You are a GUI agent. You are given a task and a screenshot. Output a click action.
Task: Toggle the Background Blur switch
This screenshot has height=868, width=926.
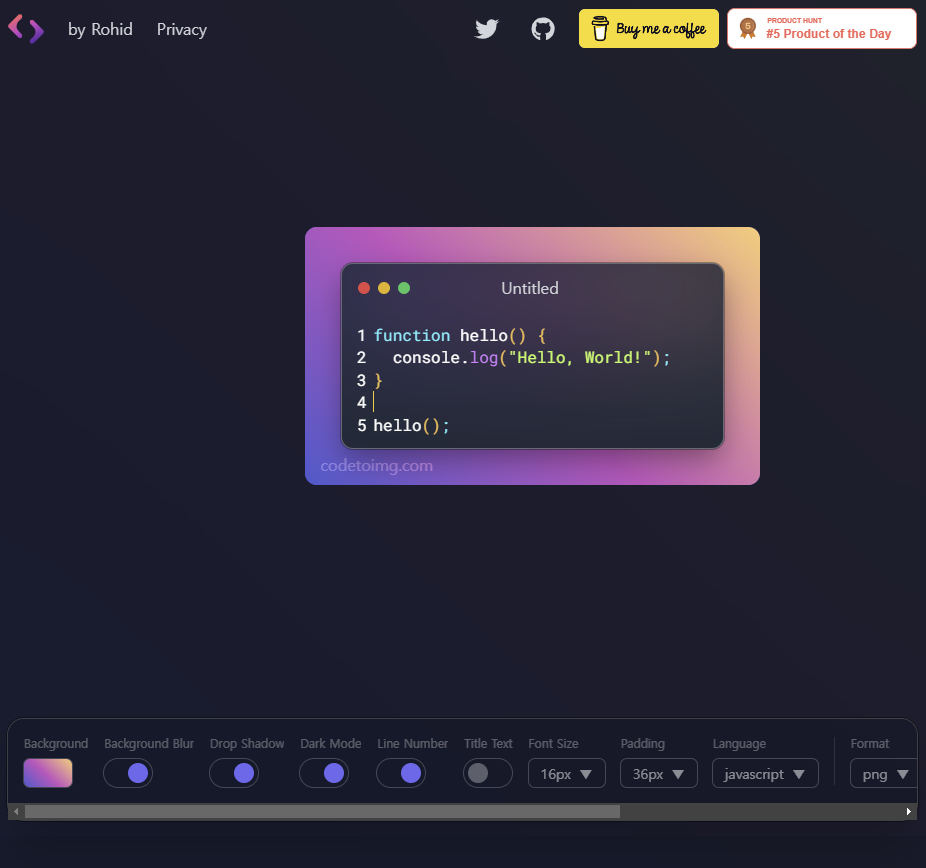click(x=128, y=773)
